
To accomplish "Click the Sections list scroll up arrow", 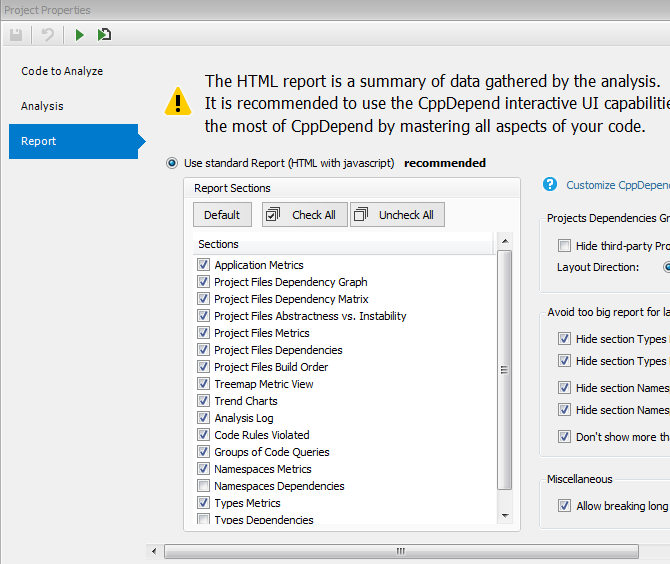I will point(505,241).
